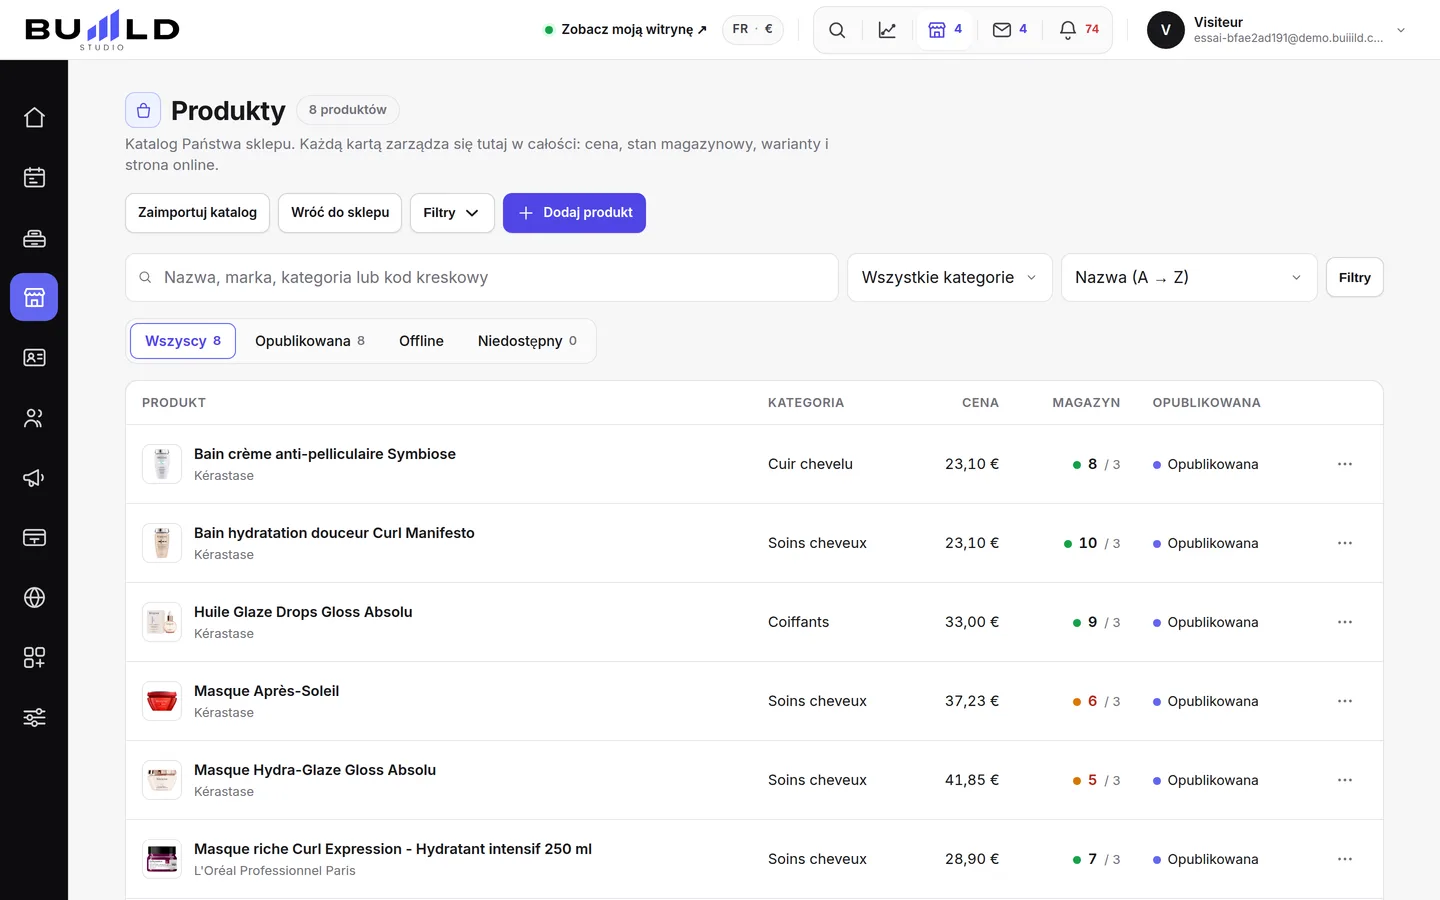Click Opublikowana status for Masque Après-Soleil
1440x900 pixels.
(x=1206, y=701)
